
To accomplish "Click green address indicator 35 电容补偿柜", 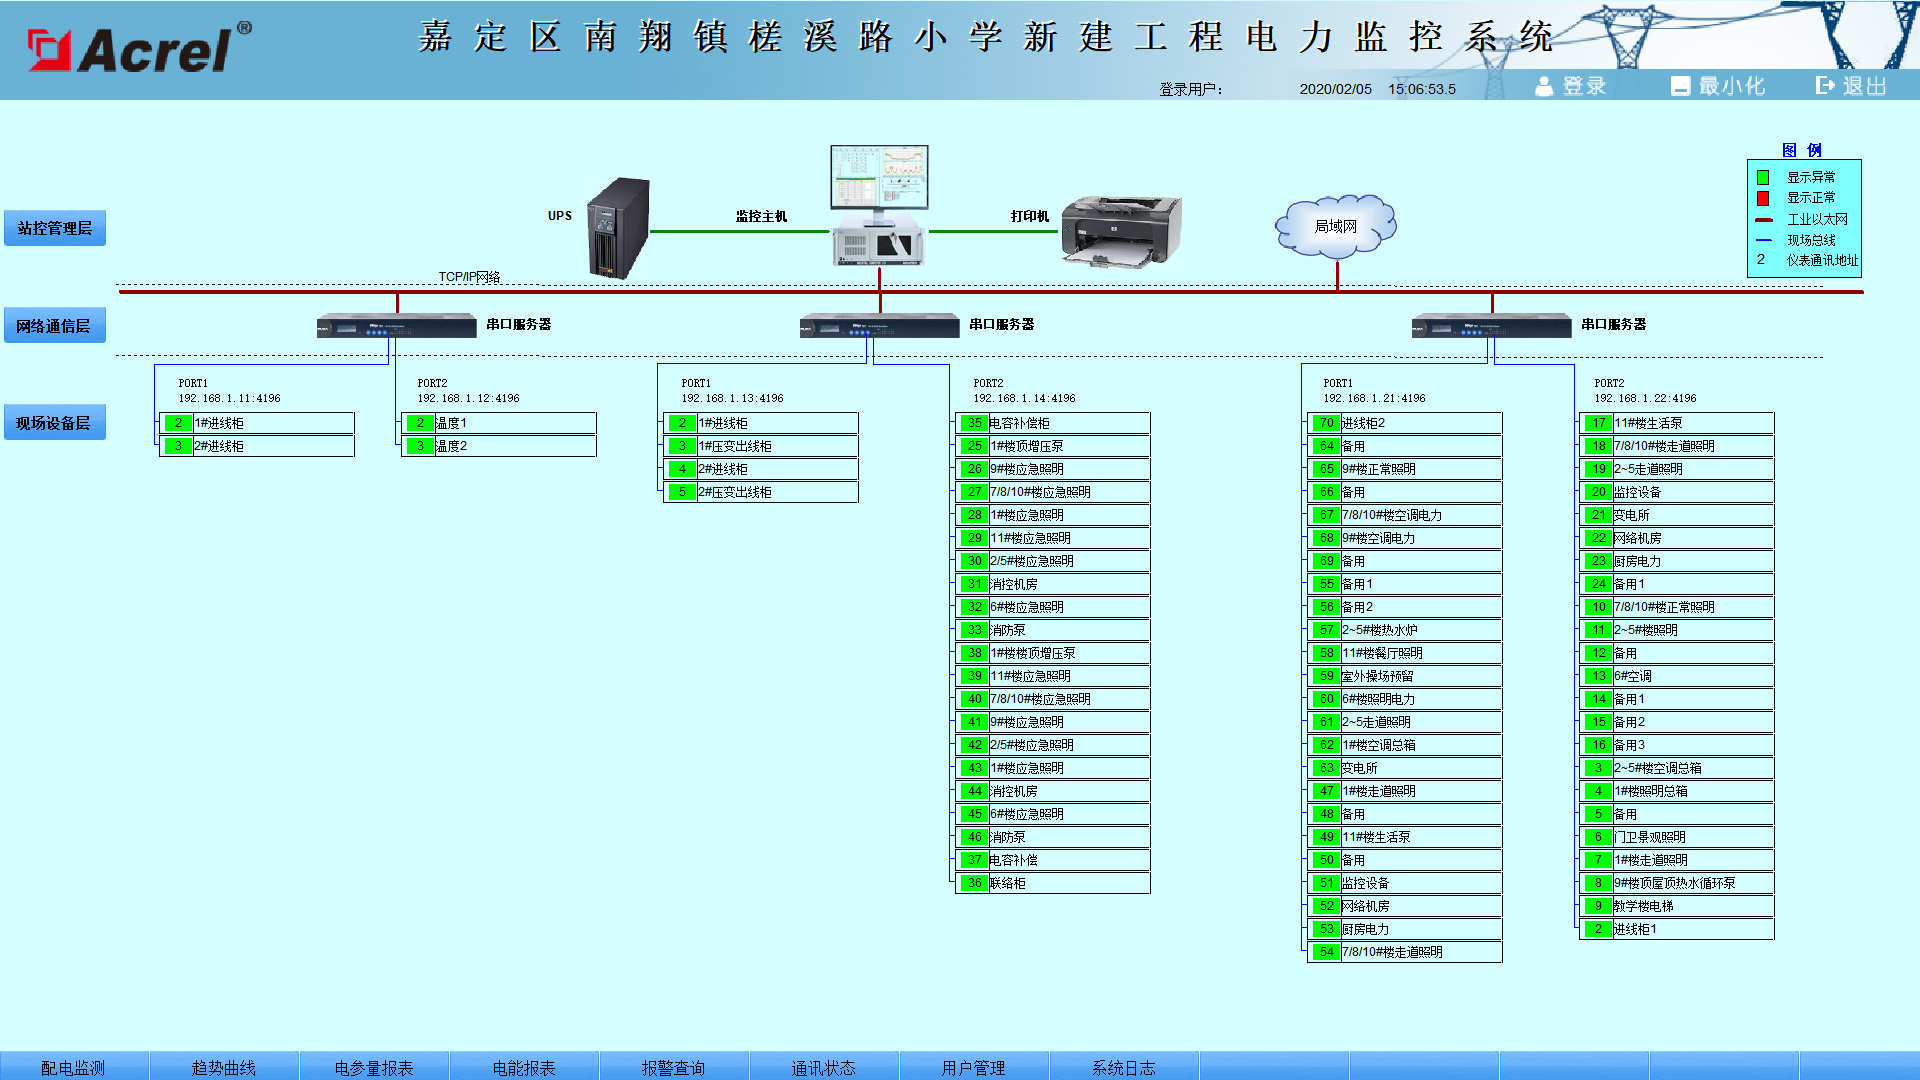I will click(974, 423).
